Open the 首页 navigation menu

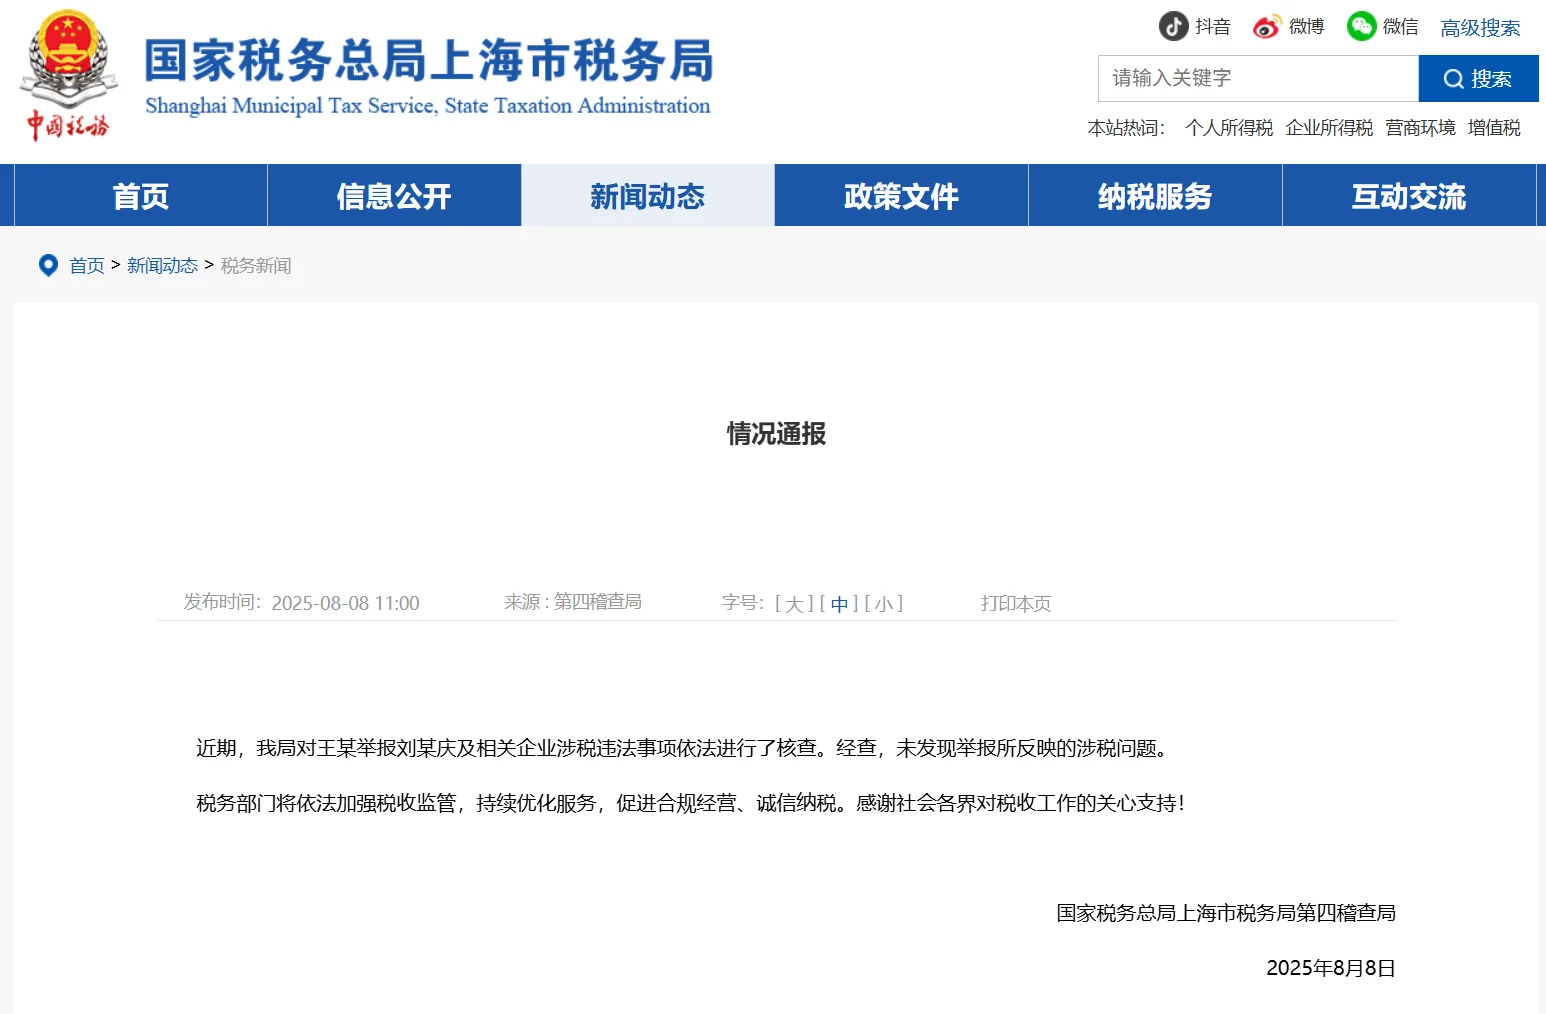pos(141,196)
